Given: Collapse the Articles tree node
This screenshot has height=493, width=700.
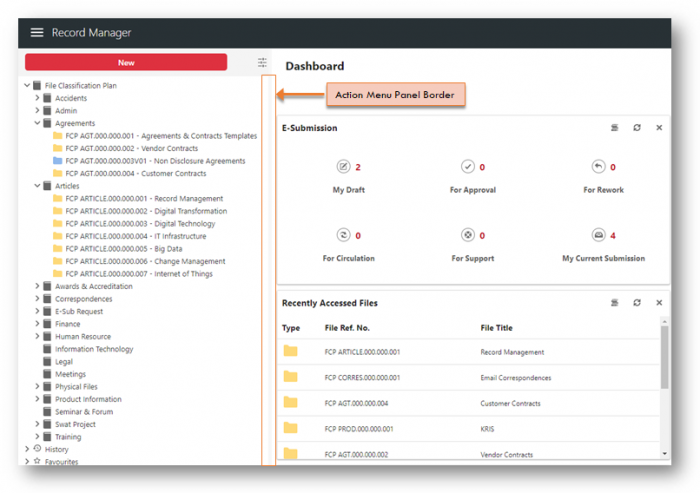Looking at the screenshot, I should coord(37,186).
